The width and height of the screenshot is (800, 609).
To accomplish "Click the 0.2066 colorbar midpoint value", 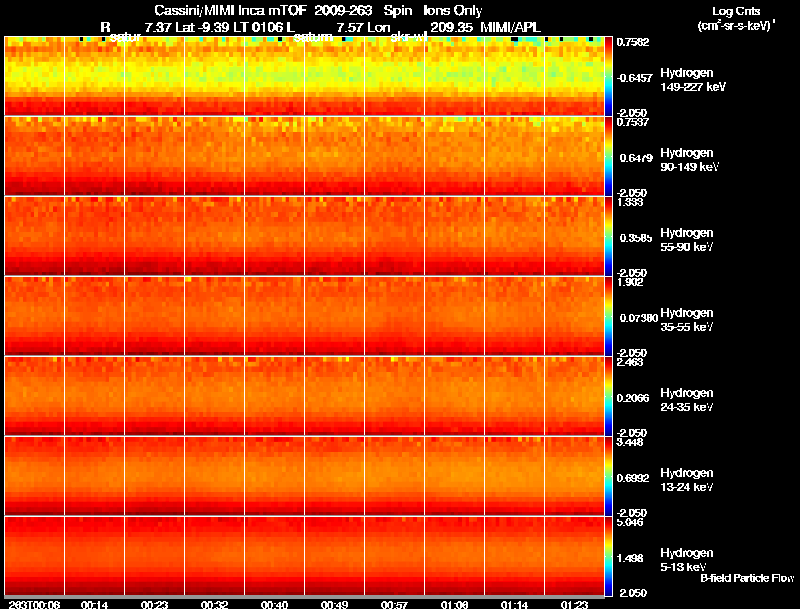I will click(x=633, y=398).
